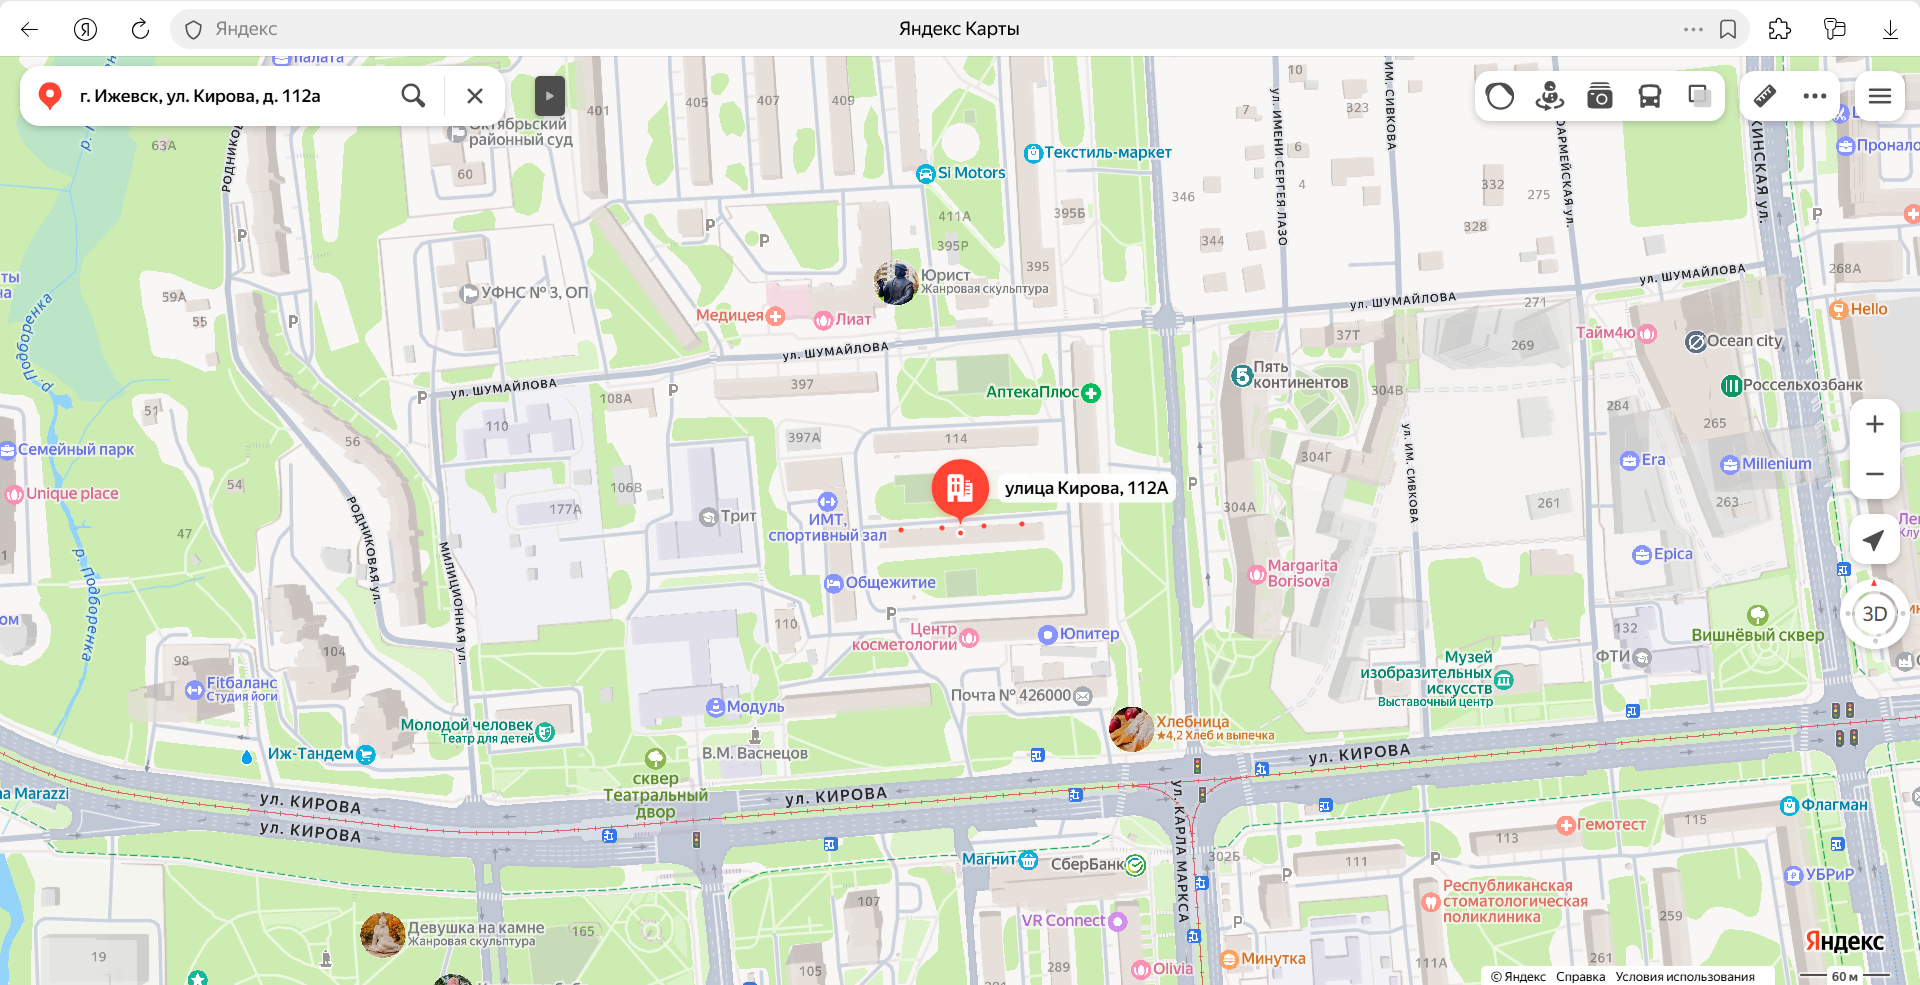Select the VR Connect marker
The height and width of the screenshot is (985, 1920).
tap(1118, 921)
